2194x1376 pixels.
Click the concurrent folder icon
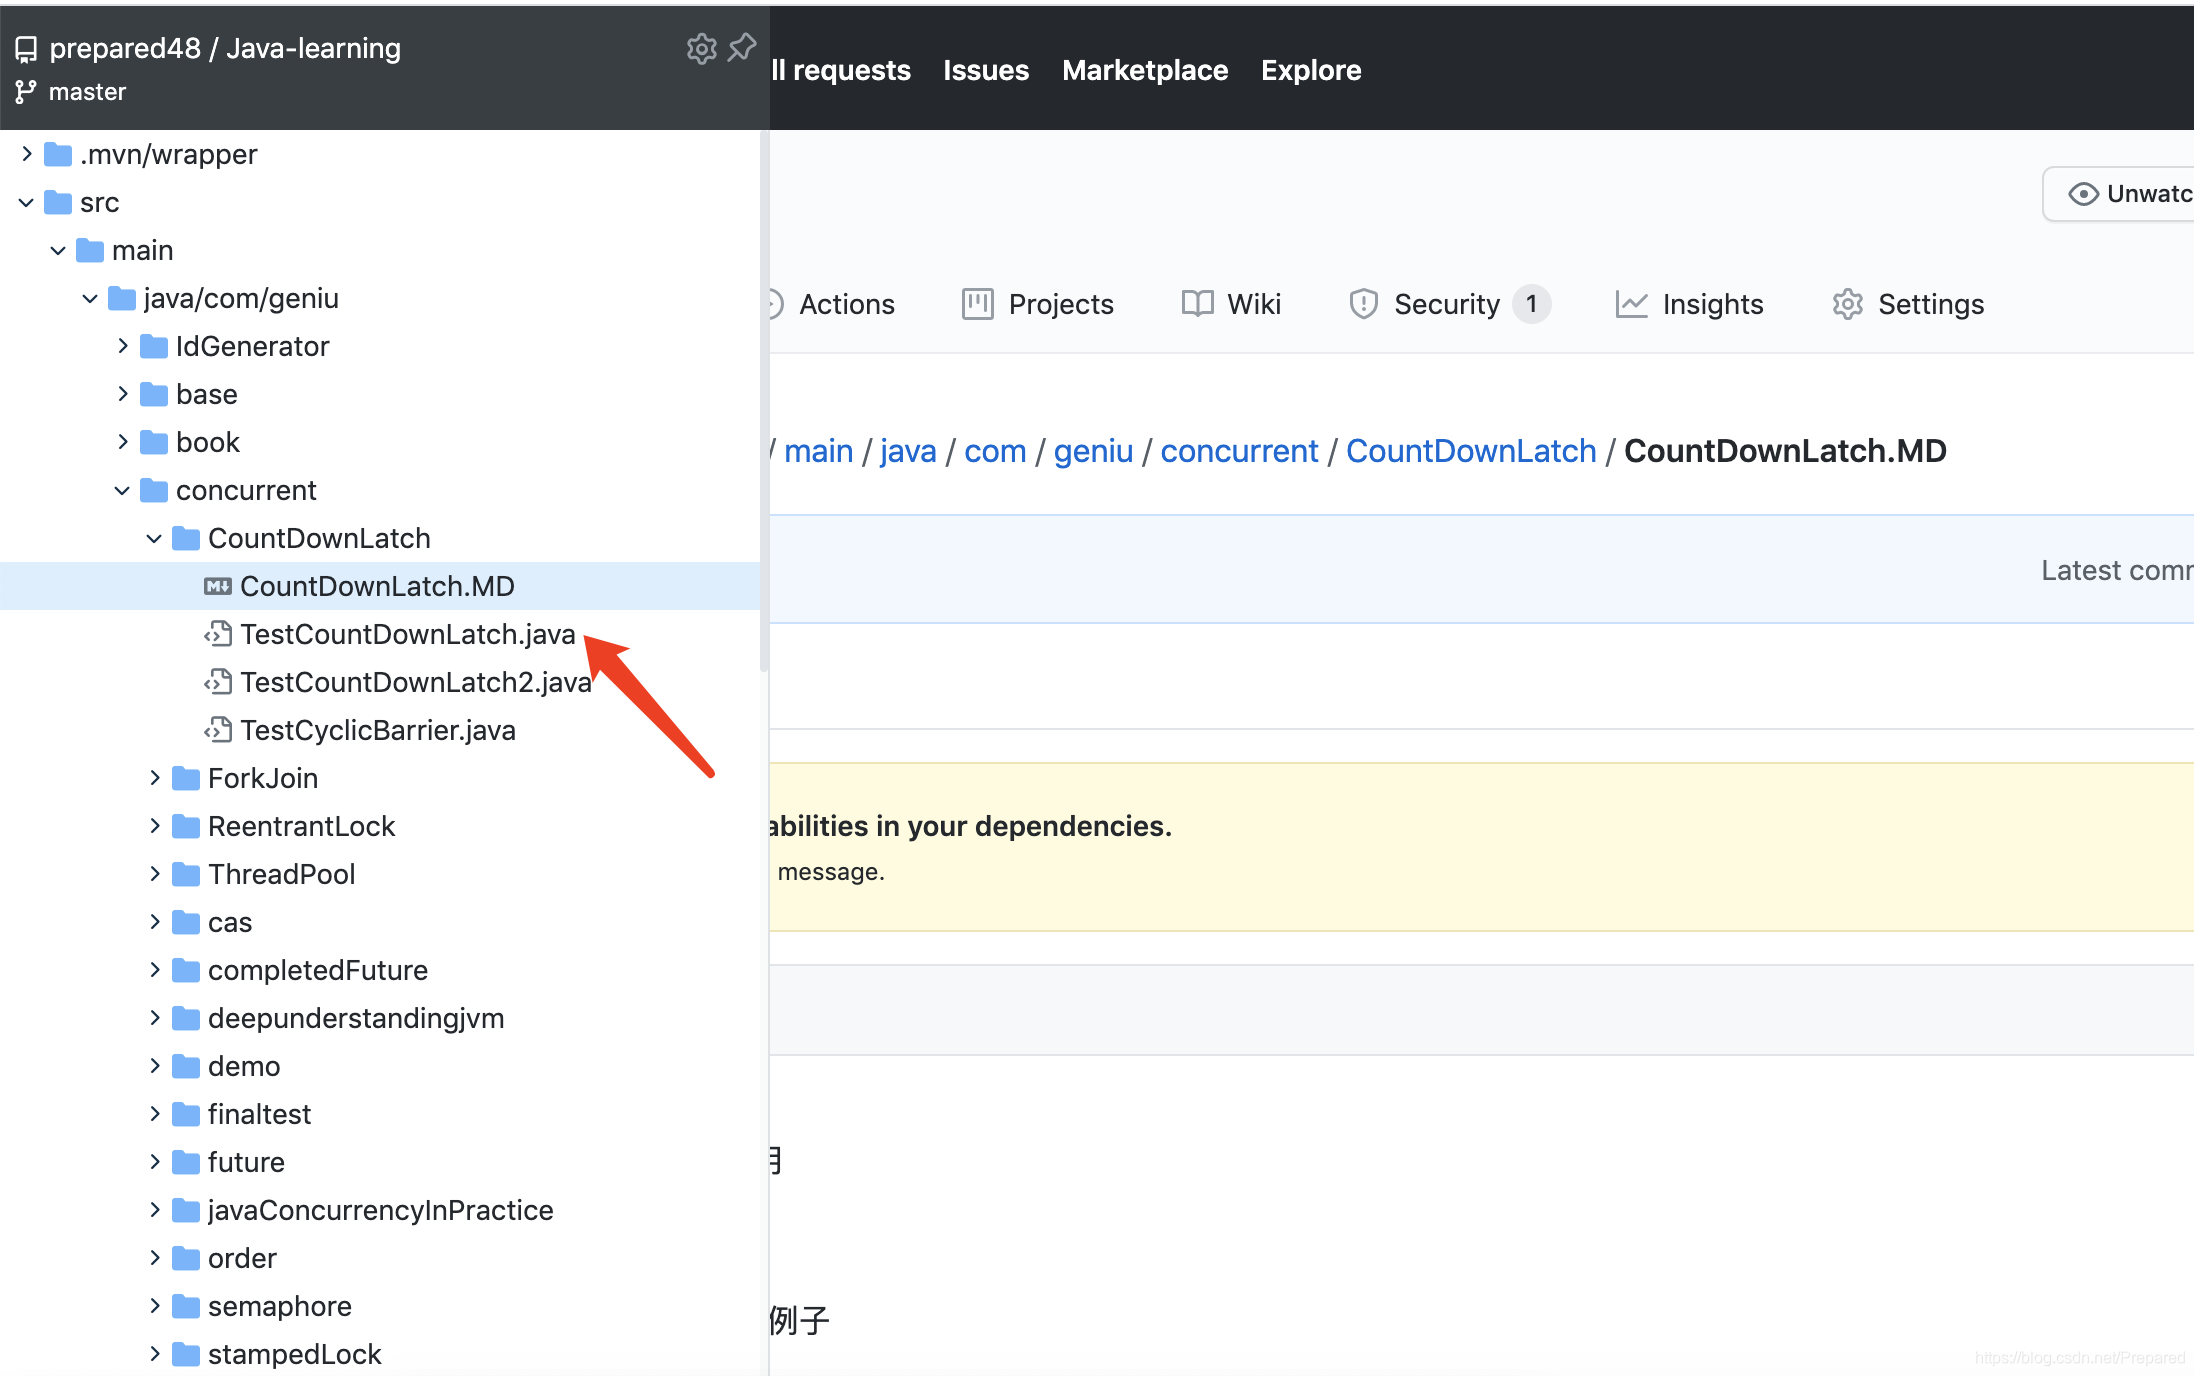[154, 490]
